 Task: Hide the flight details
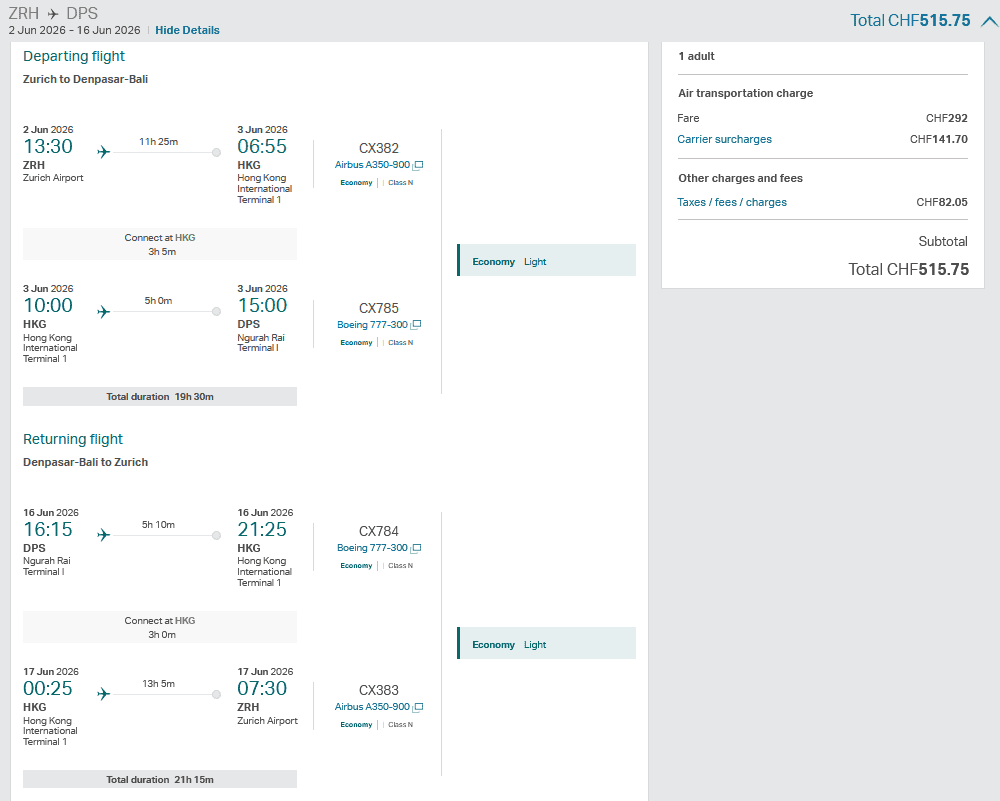click(x=187, y=30)
